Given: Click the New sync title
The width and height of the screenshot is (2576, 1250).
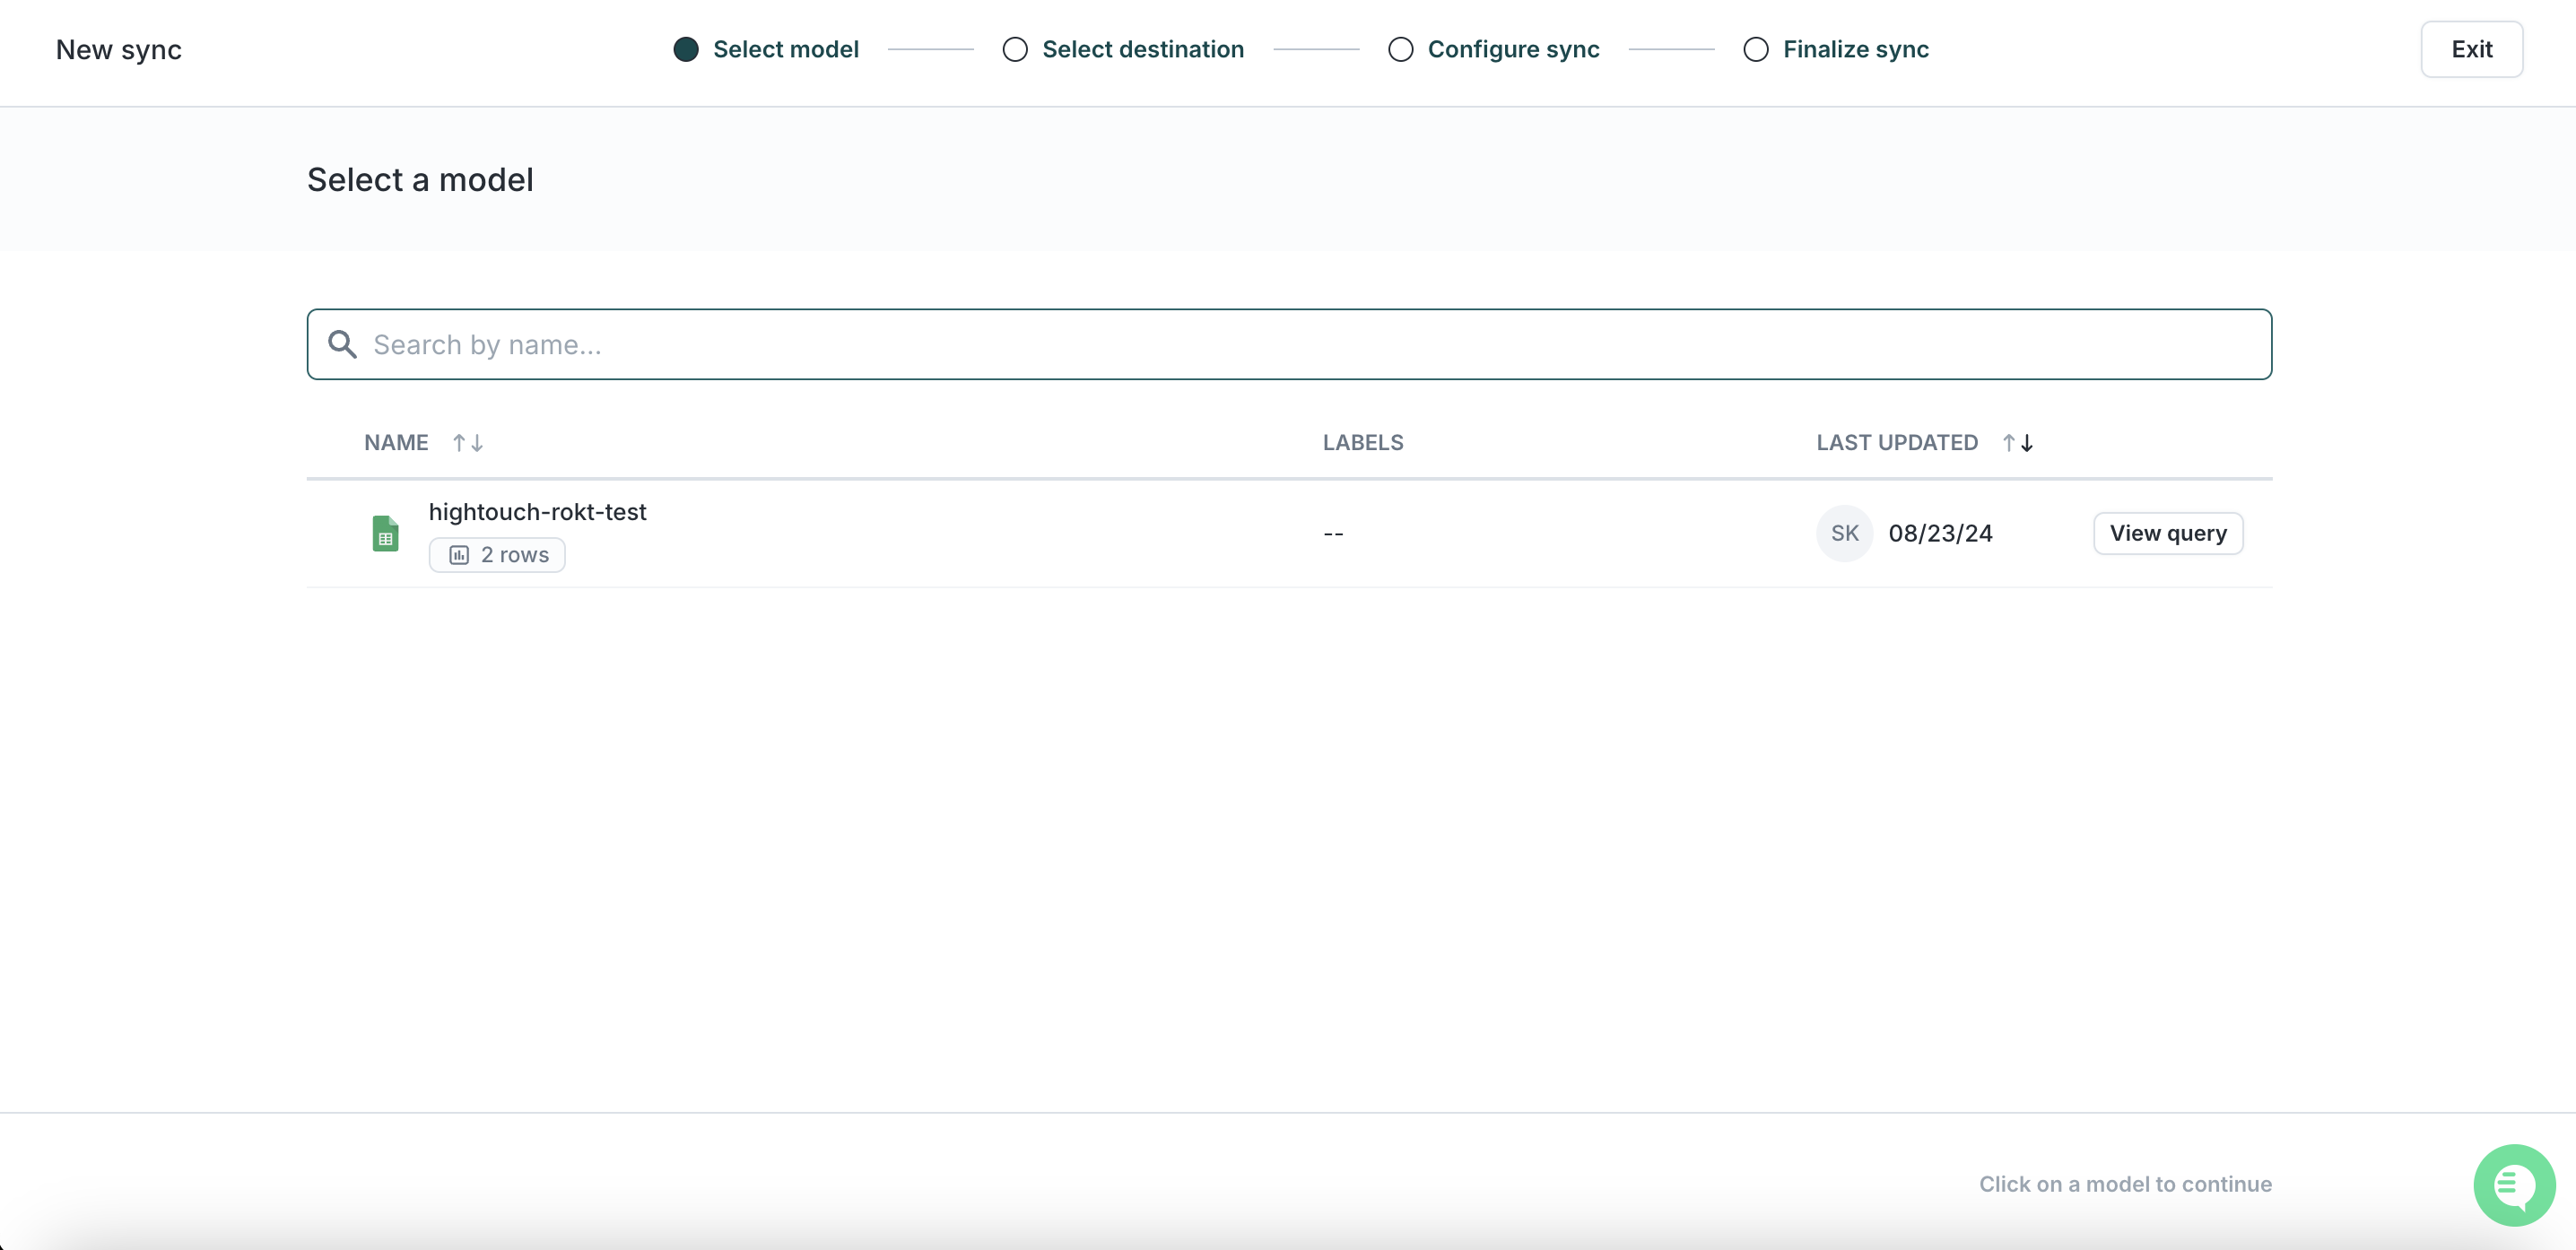Looking at the screenshot, I should click(x=118, y=49).
